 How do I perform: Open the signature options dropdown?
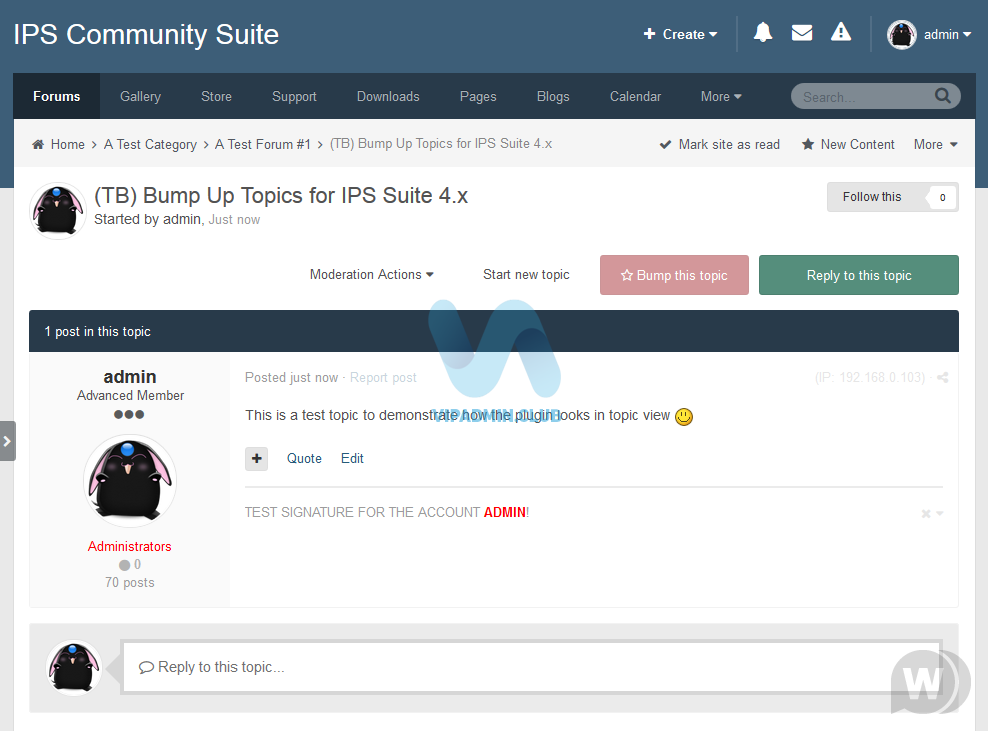pos(933,514)
